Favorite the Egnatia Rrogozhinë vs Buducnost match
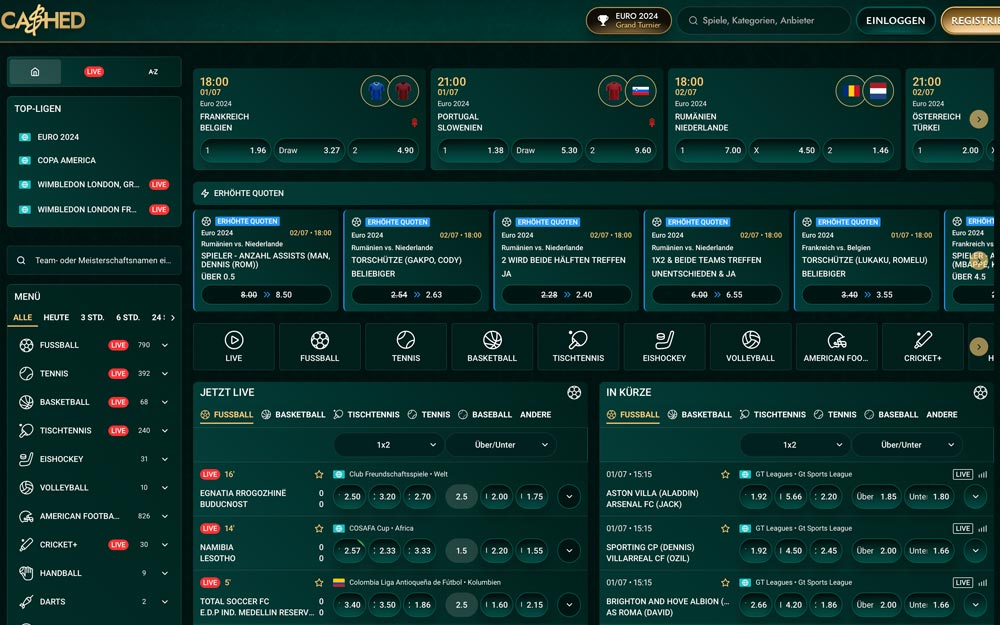The width and height of the screenshot is (1000, 625). coord(319,474)
